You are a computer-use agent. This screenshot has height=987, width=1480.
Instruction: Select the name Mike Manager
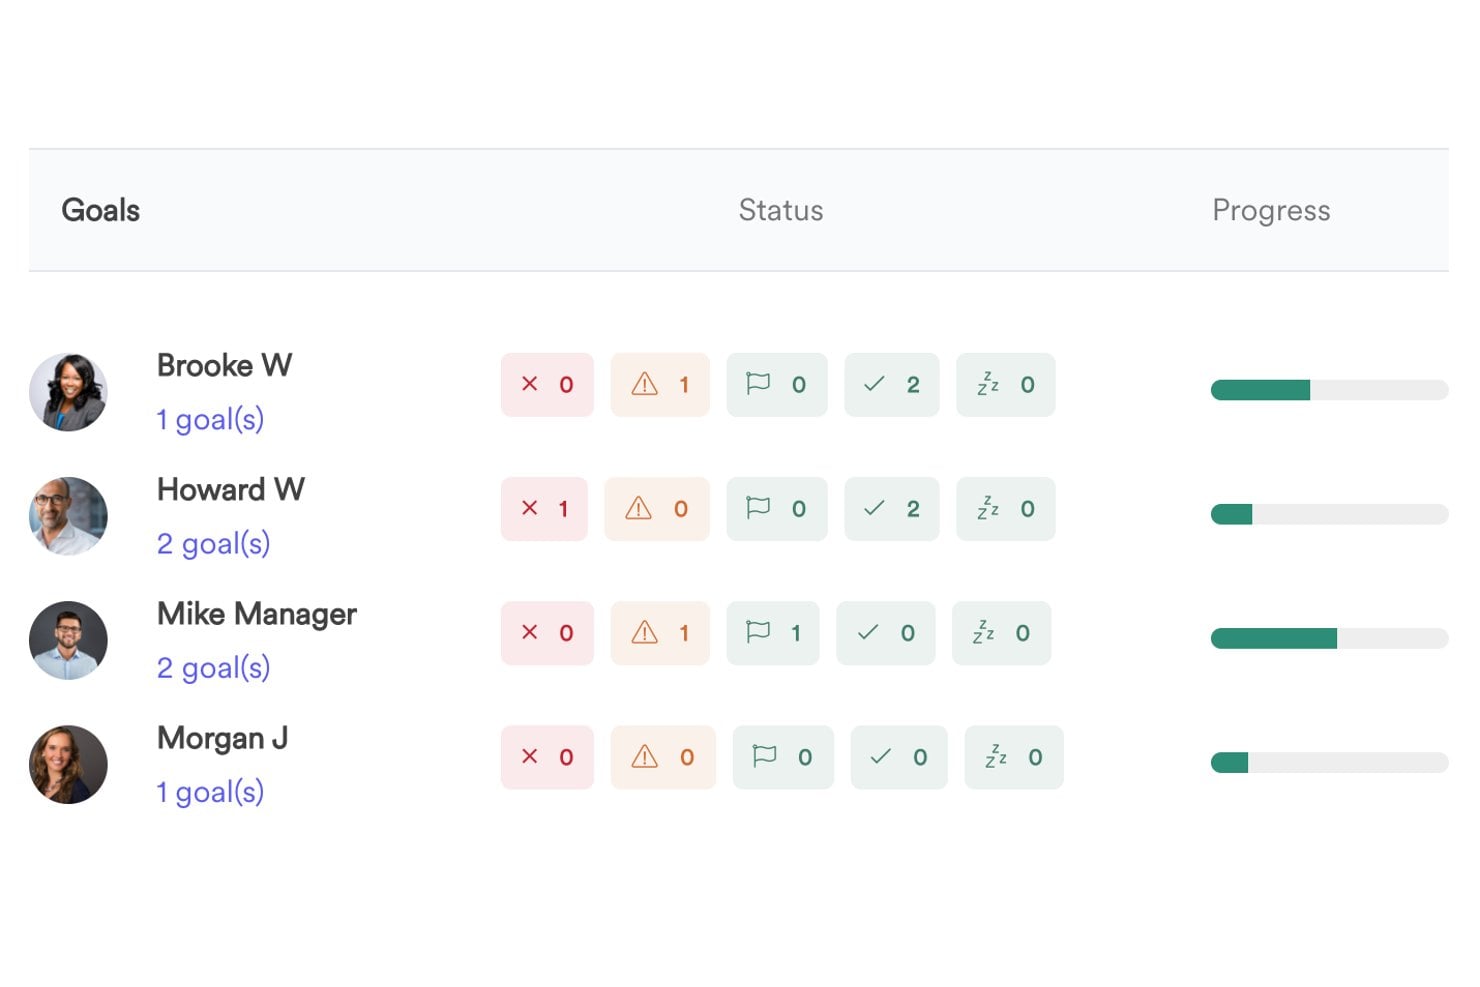[x=257, y=614]
